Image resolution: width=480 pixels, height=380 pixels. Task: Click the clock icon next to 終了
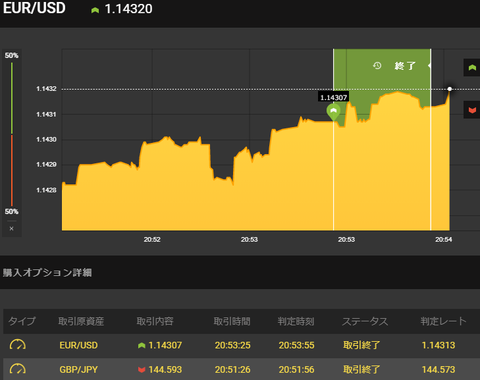377,65
